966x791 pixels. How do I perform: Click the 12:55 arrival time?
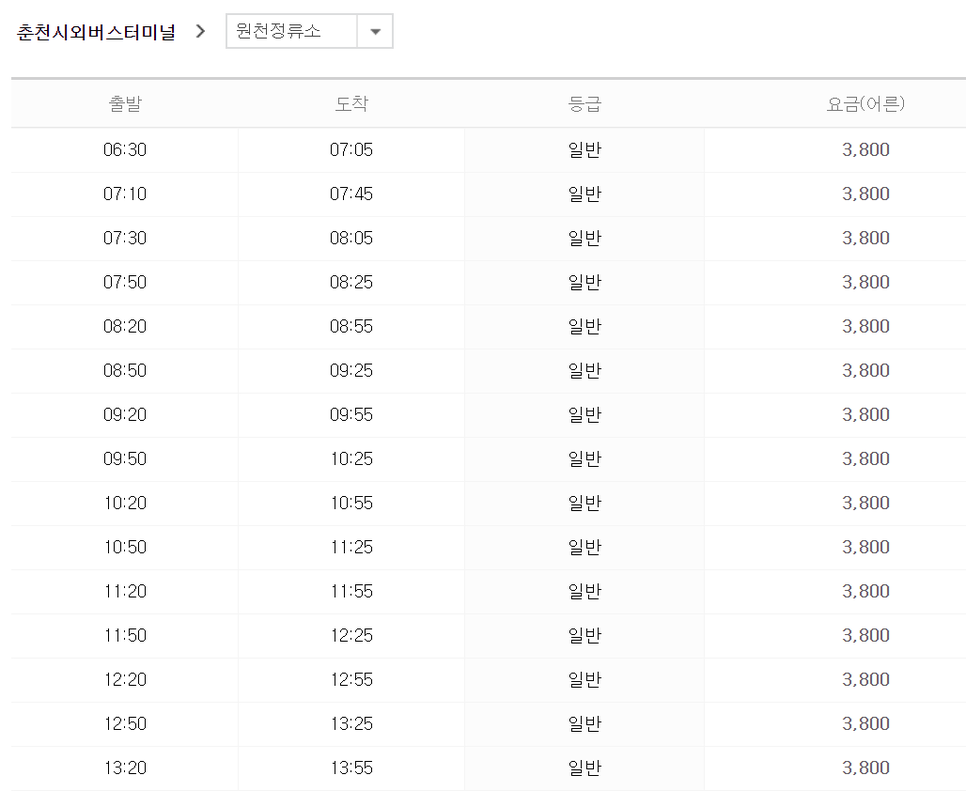click(351, 679)
